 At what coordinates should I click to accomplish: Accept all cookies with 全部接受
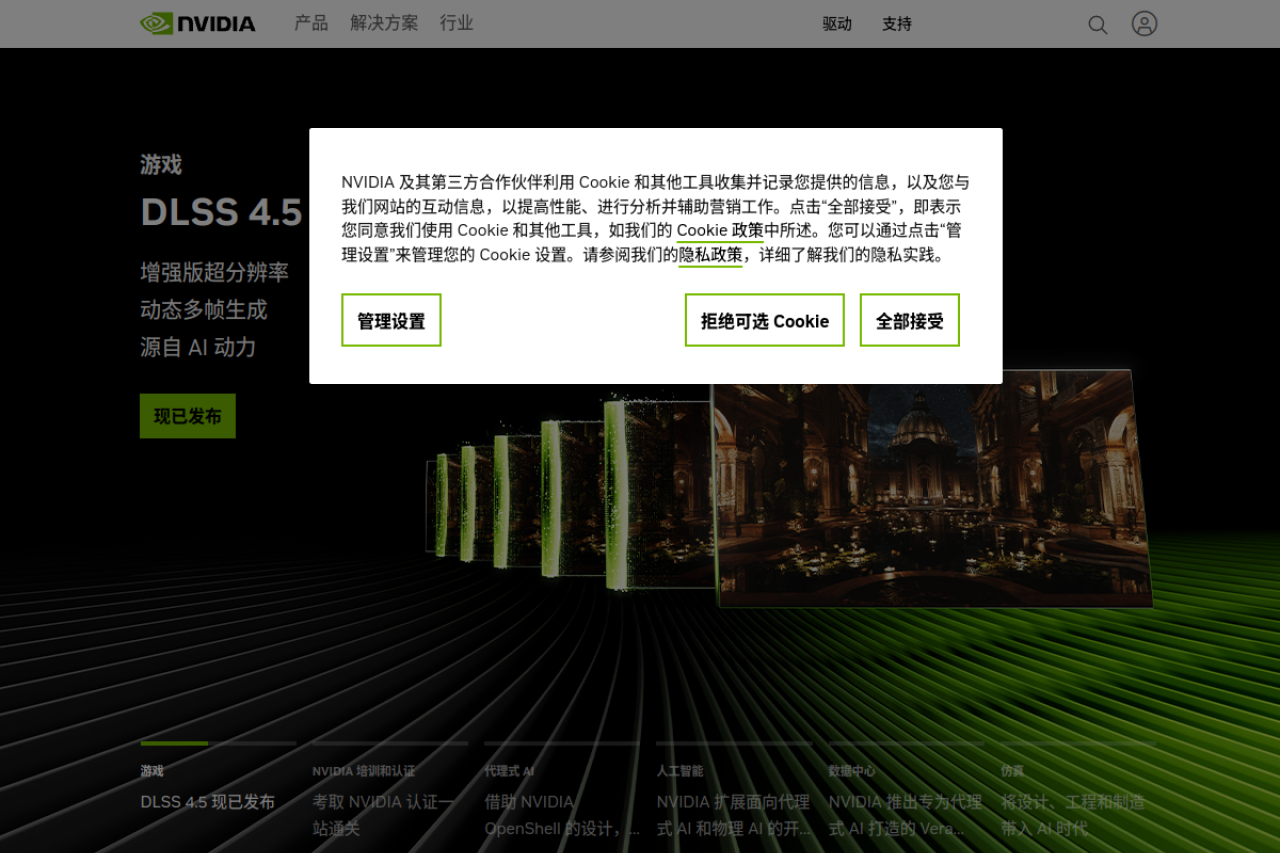[x=909, y=320]
